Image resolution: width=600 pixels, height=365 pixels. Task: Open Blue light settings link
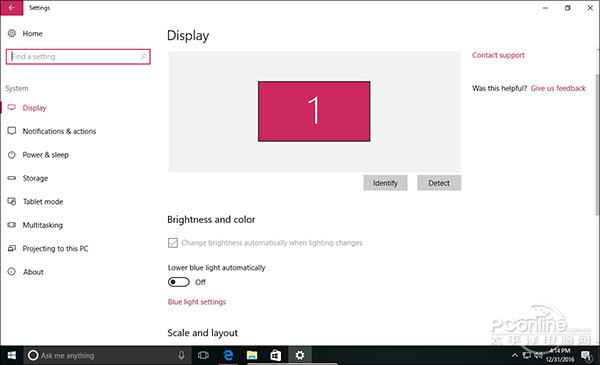[197, 302]
